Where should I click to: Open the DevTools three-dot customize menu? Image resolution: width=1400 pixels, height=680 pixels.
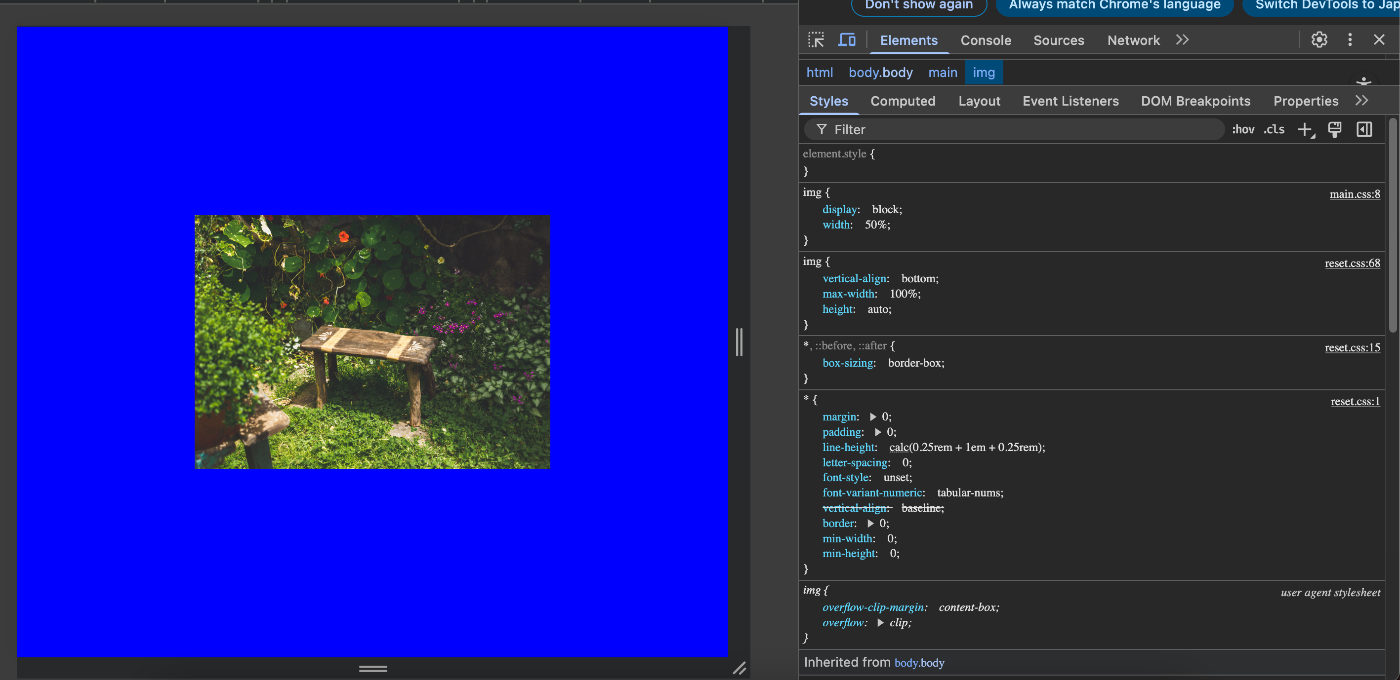click(1350, 40)
